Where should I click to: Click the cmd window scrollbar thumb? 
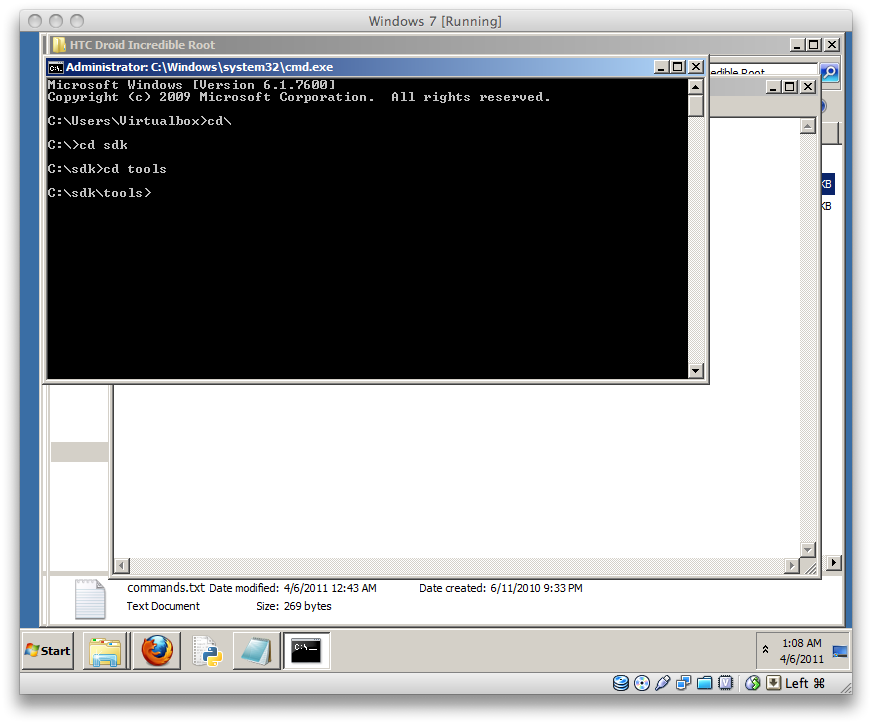pos(695,106)
